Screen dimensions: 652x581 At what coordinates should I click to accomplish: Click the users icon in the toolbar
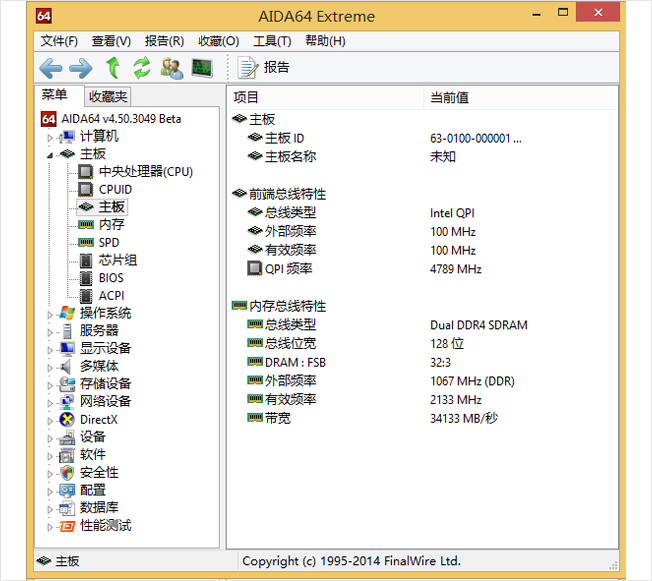pos(172,68)
